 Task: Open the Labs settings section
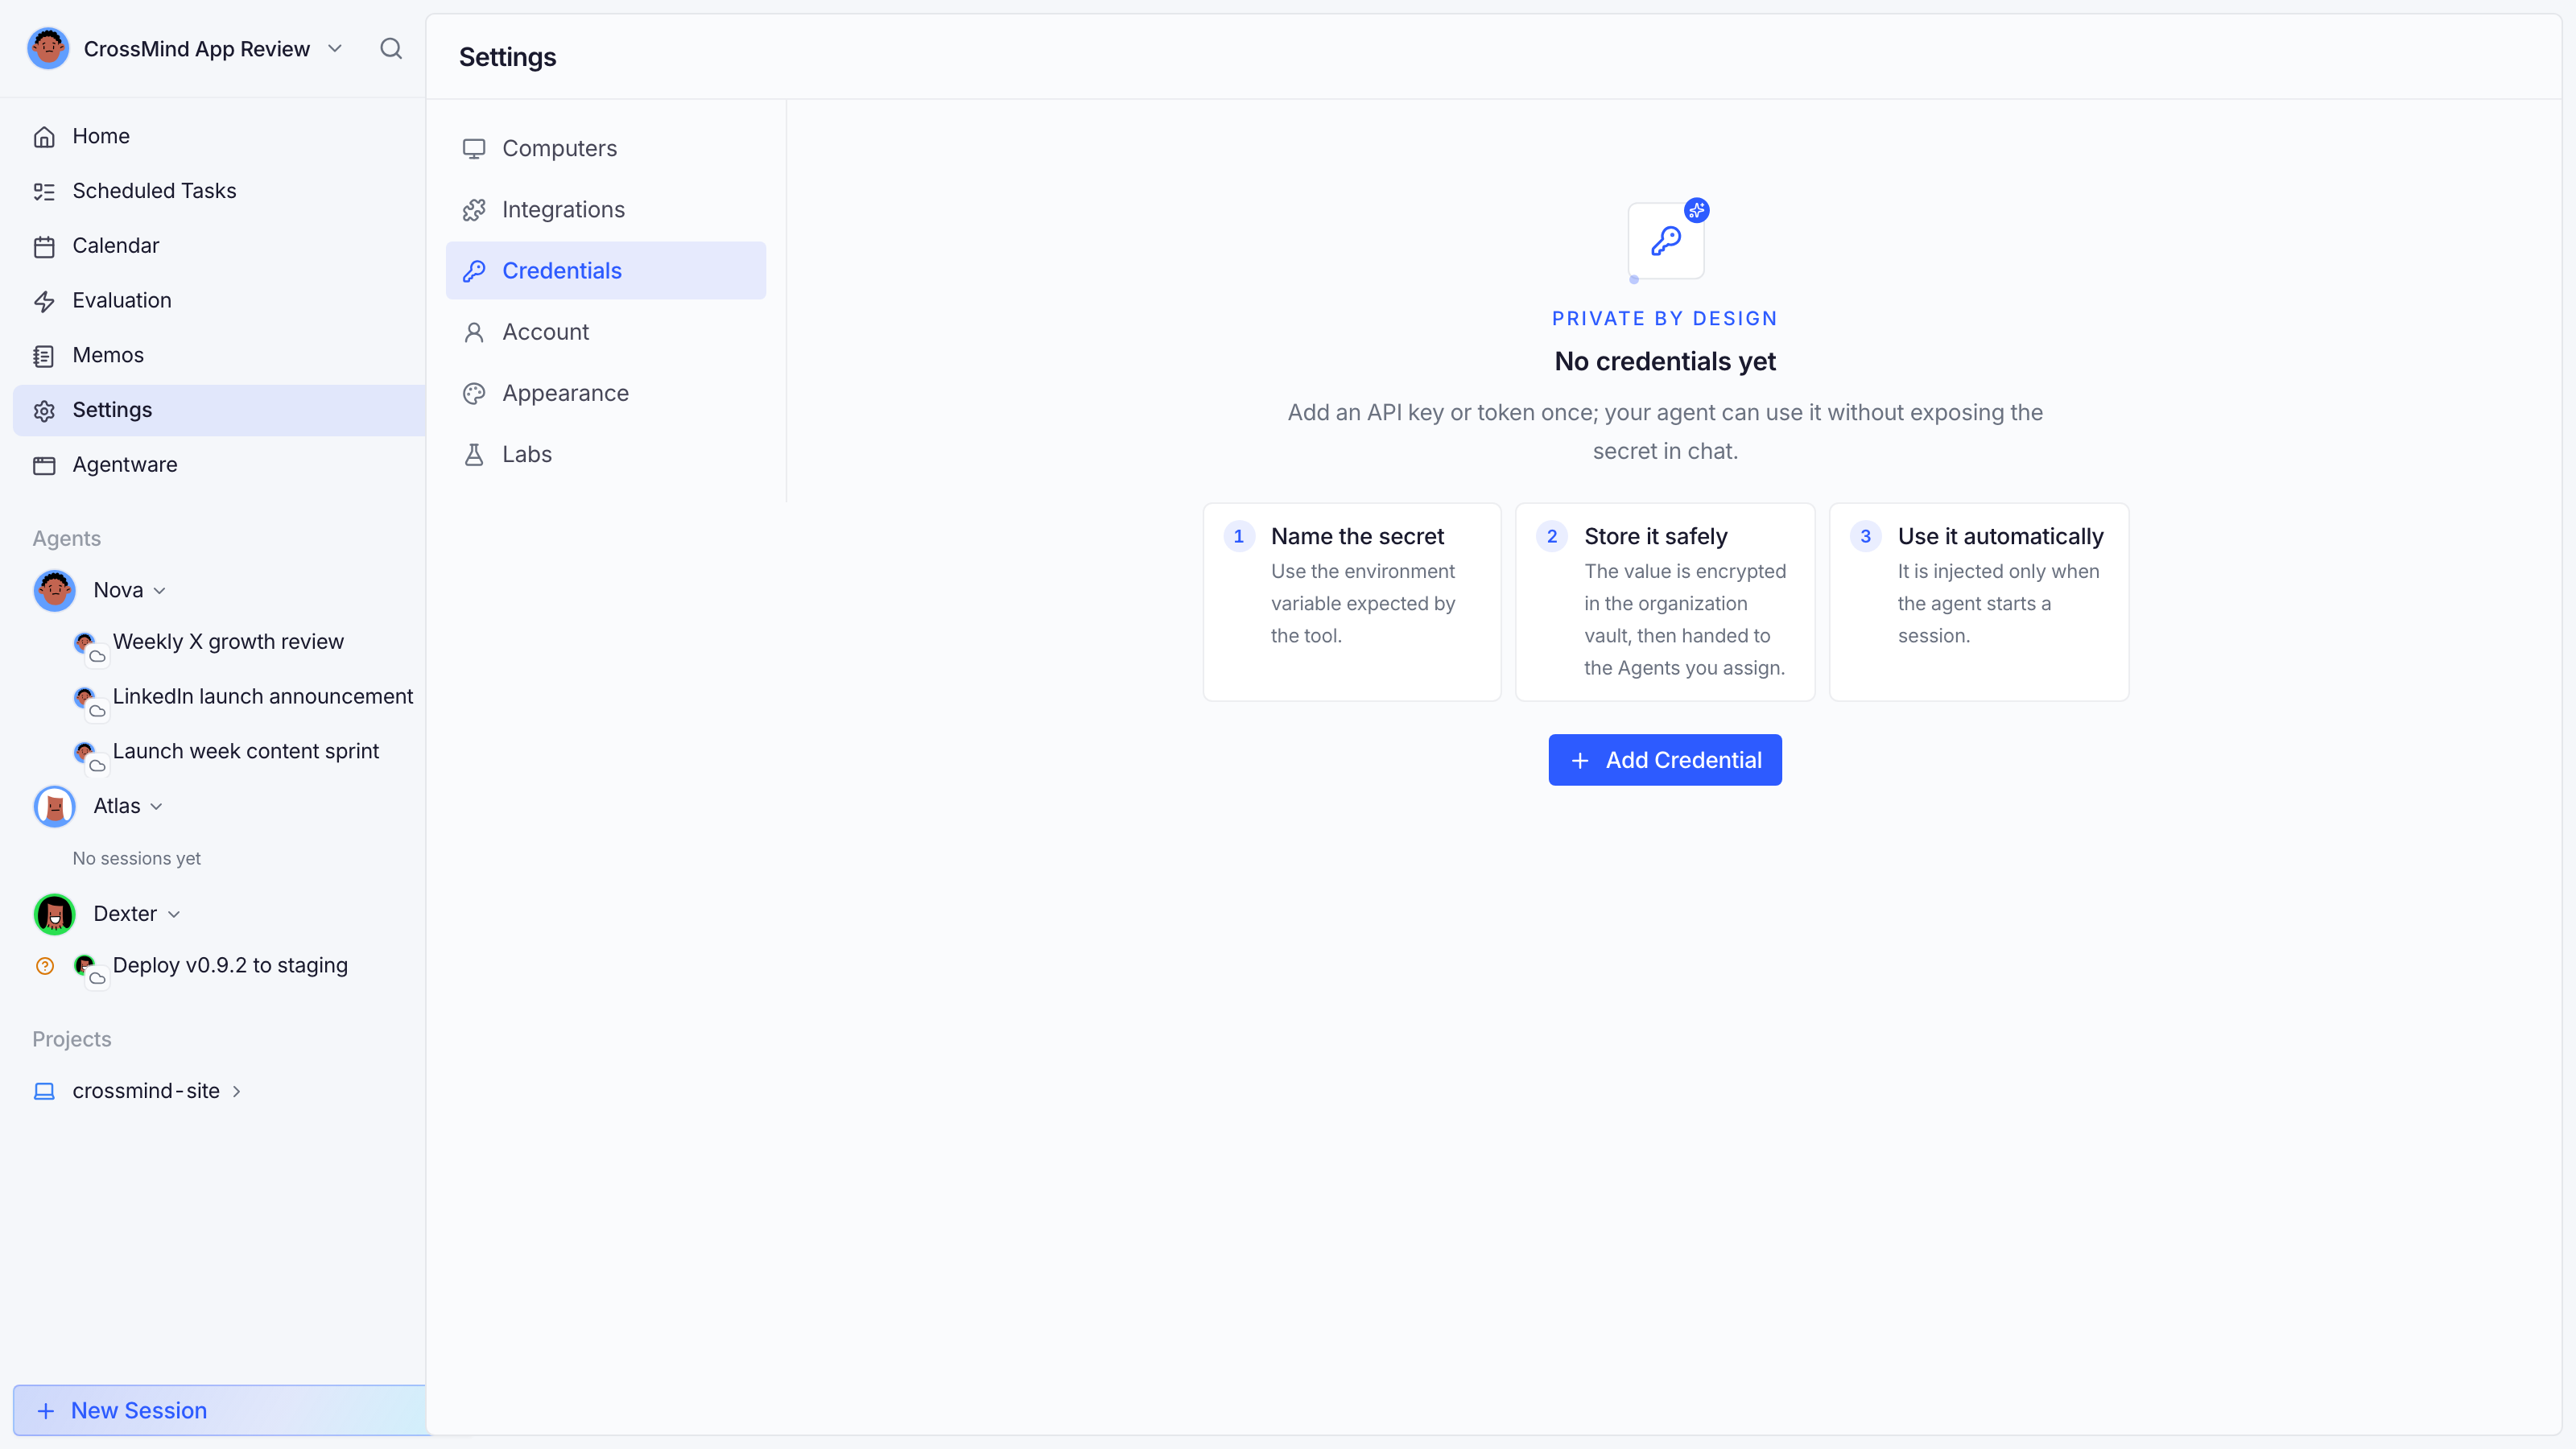[606, 454]
